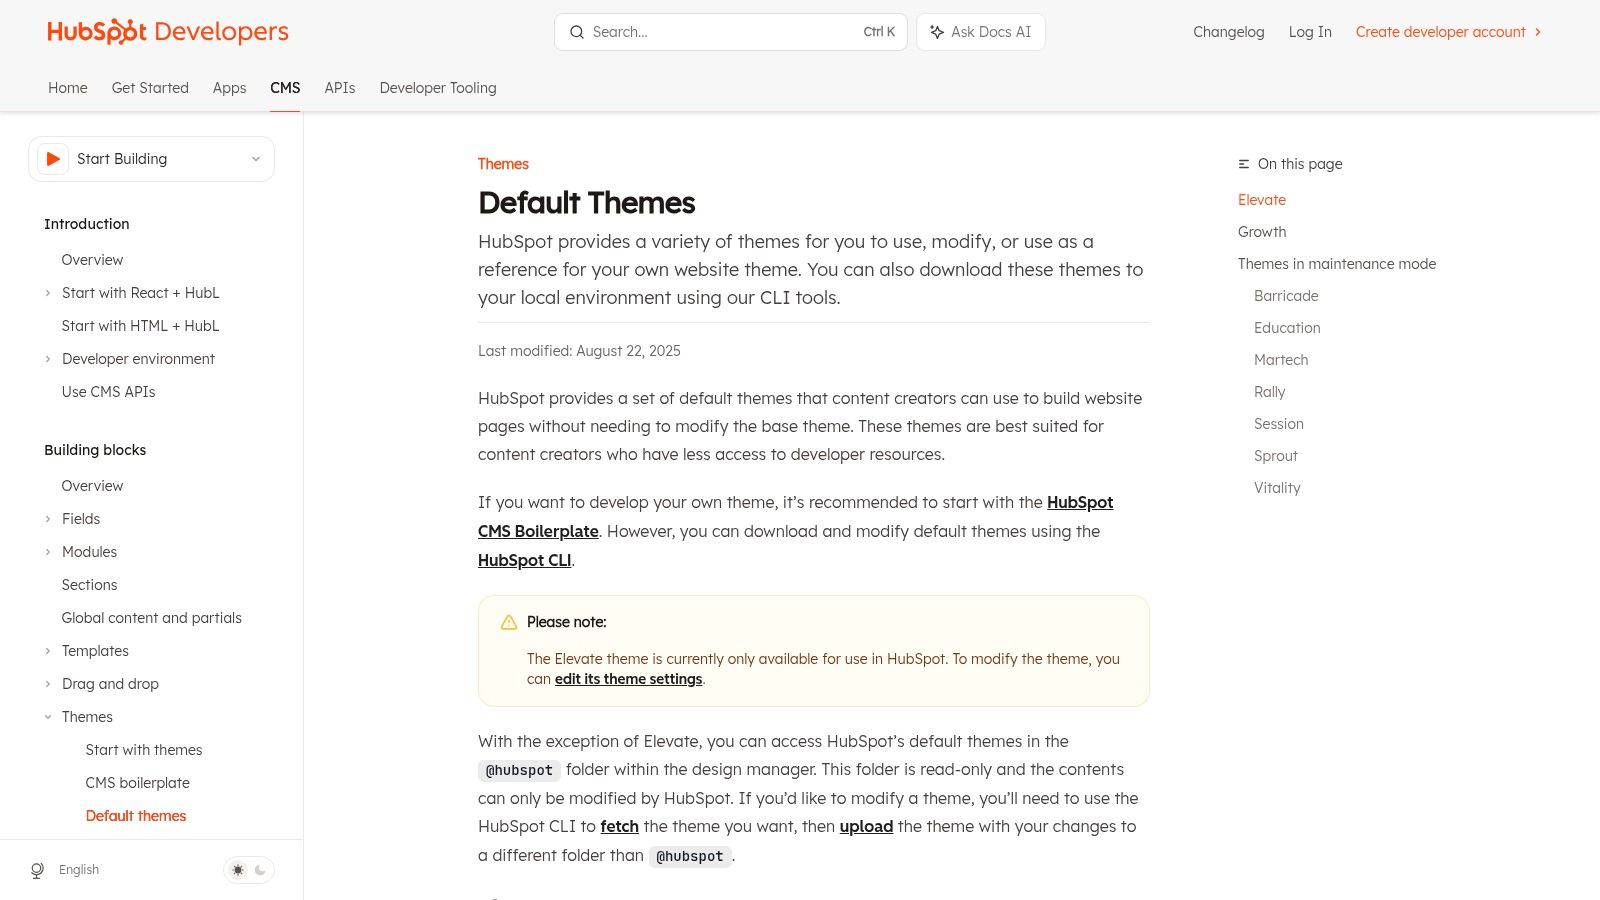Open the Start Building dropdown
The height and width of the screenshot is (900, 1600).
click(x=255, y=158)
